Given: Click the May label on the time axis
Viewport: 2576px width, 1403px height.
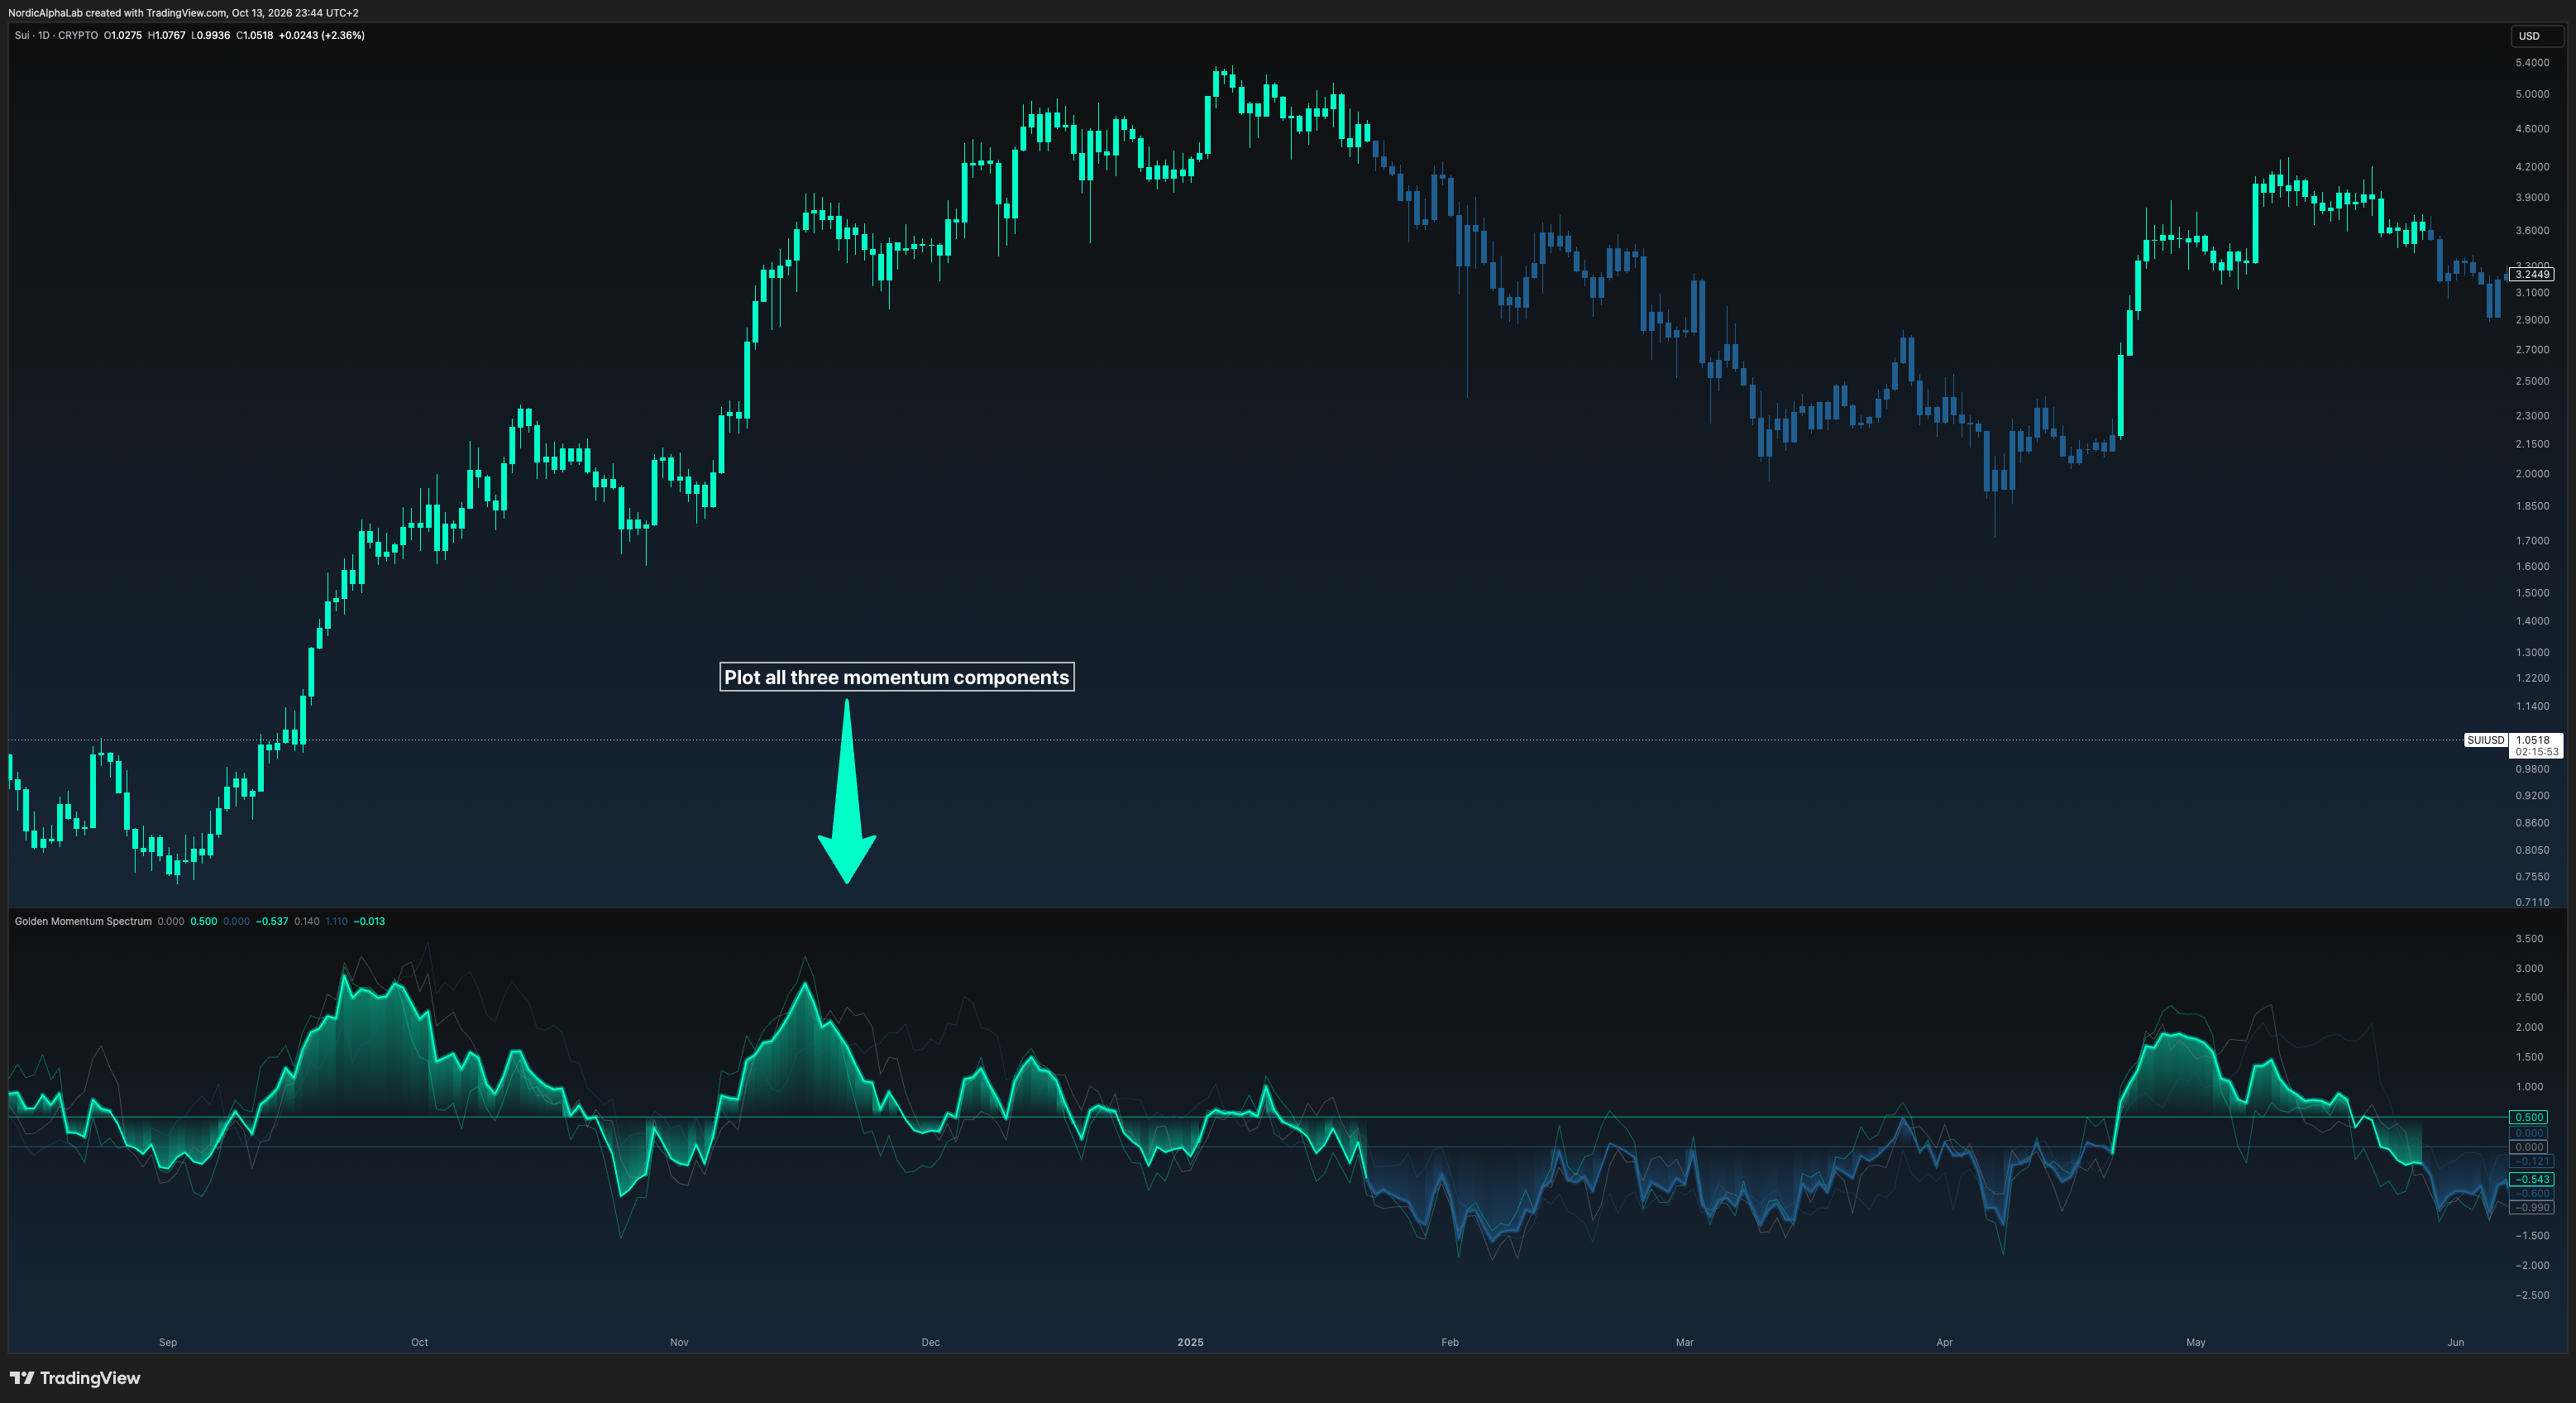Looking at the screenshot, I should coord(2196,1342).
